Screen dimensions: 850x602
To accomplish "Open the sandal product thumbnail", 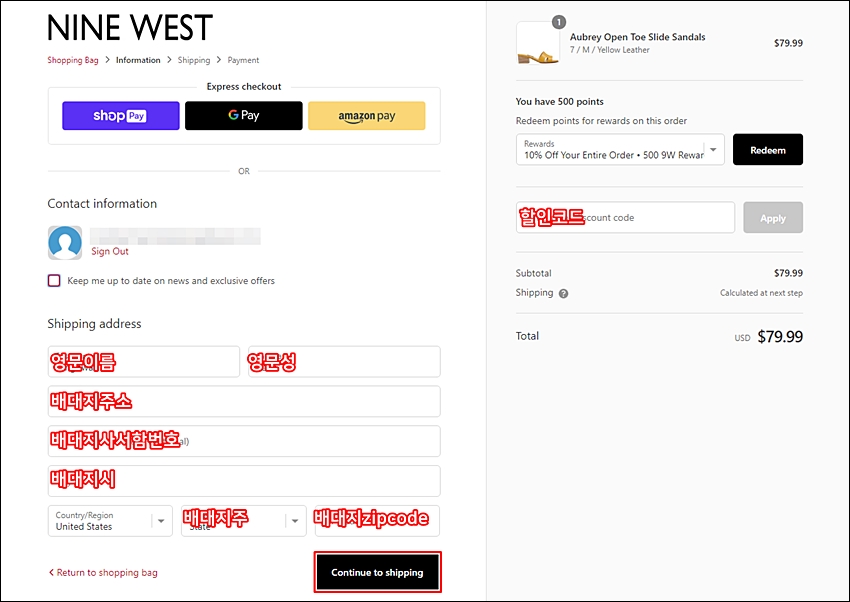I will pos(538,44).
